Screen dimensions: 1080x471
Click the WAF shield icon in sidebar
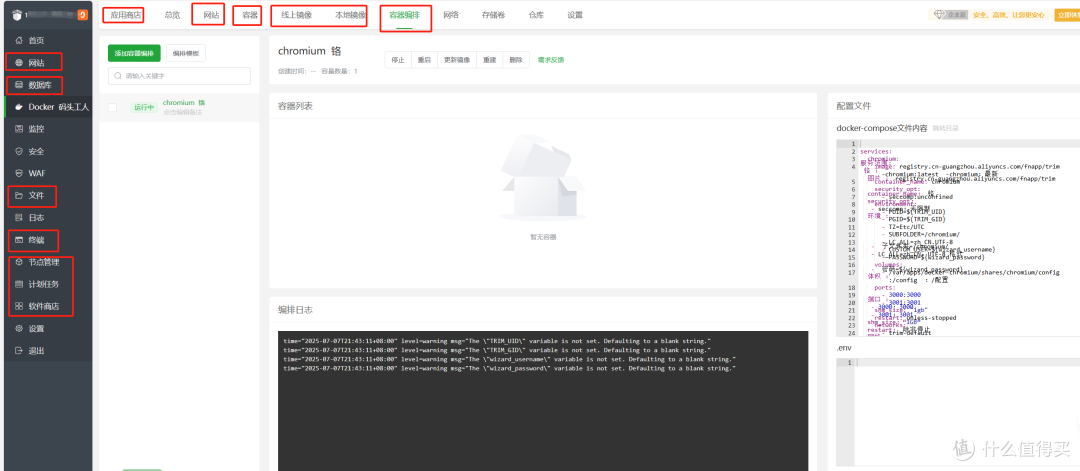coord(19,174)
